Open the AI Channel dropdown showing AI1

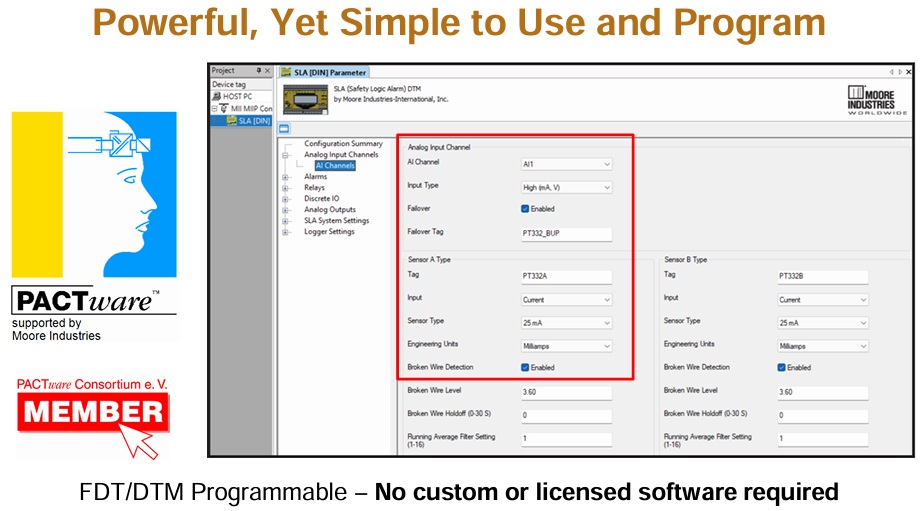[566, 164]
